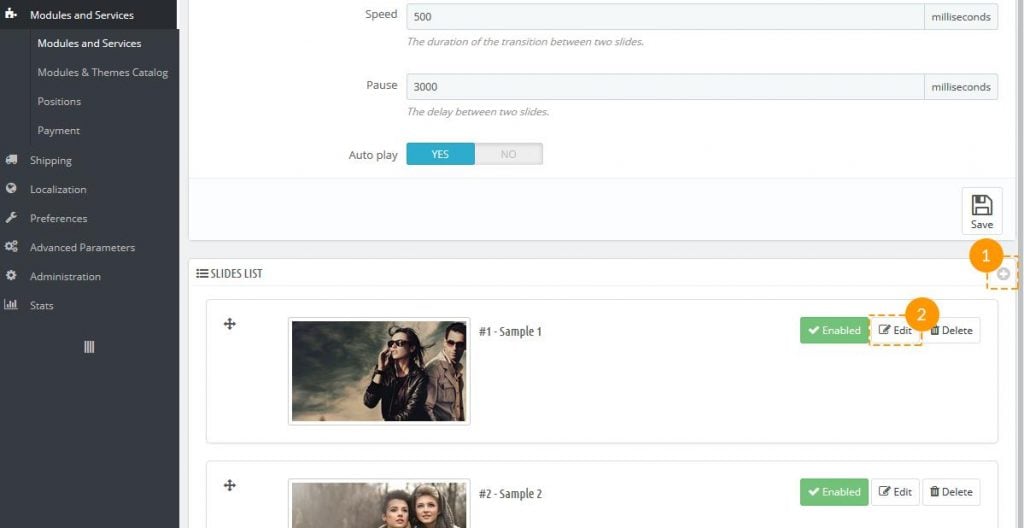Expand the Advanced Parameters menu section

[82, 247]
